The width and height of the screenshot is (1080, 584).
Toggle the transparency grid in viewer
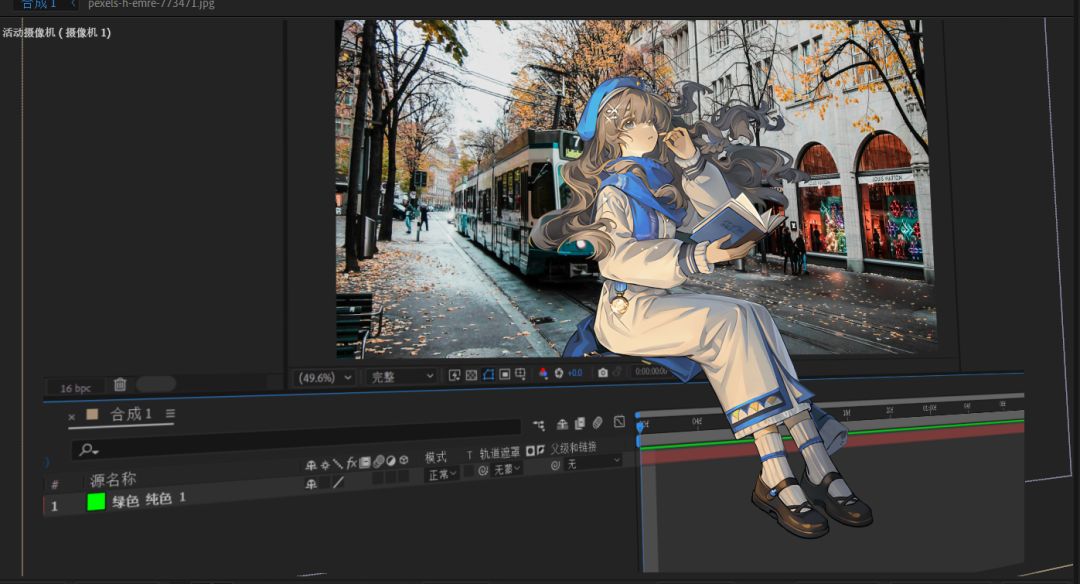point(471,375)
